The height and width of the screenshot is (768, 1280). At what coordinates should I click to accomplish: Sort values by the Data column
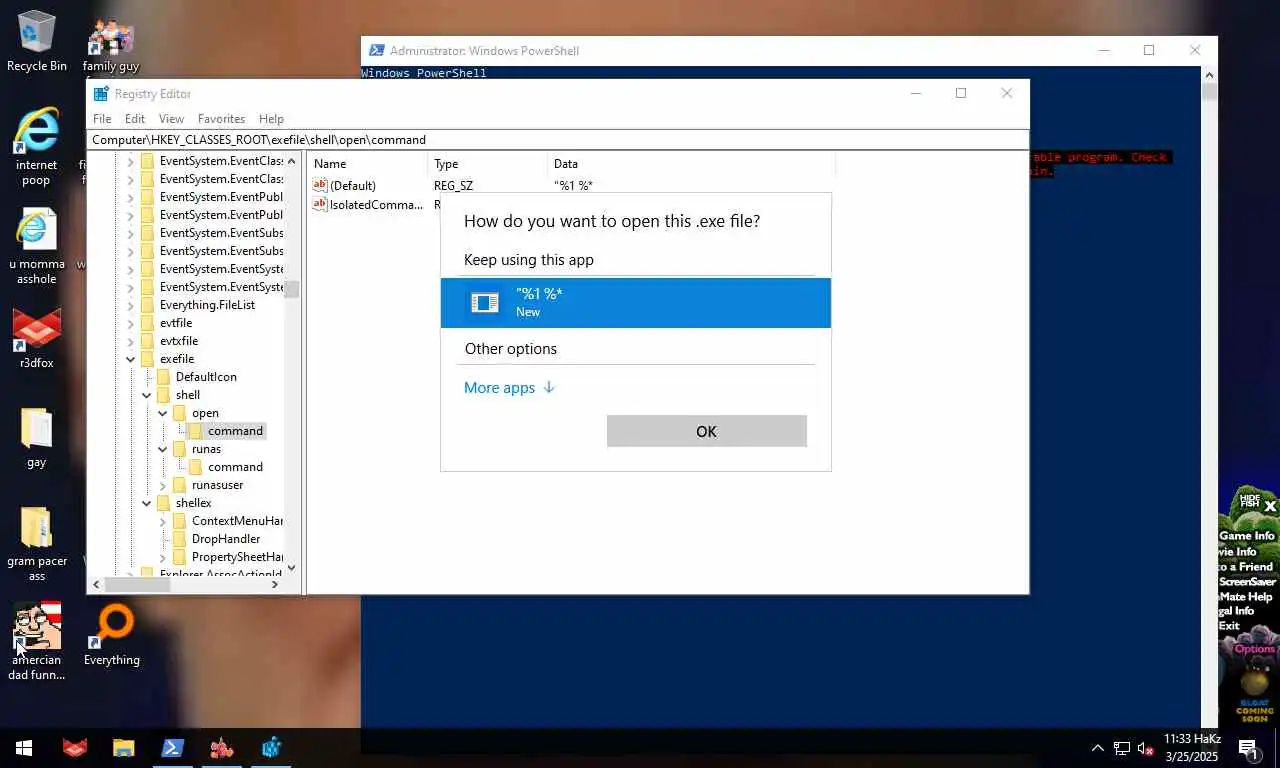coord(691,164)
